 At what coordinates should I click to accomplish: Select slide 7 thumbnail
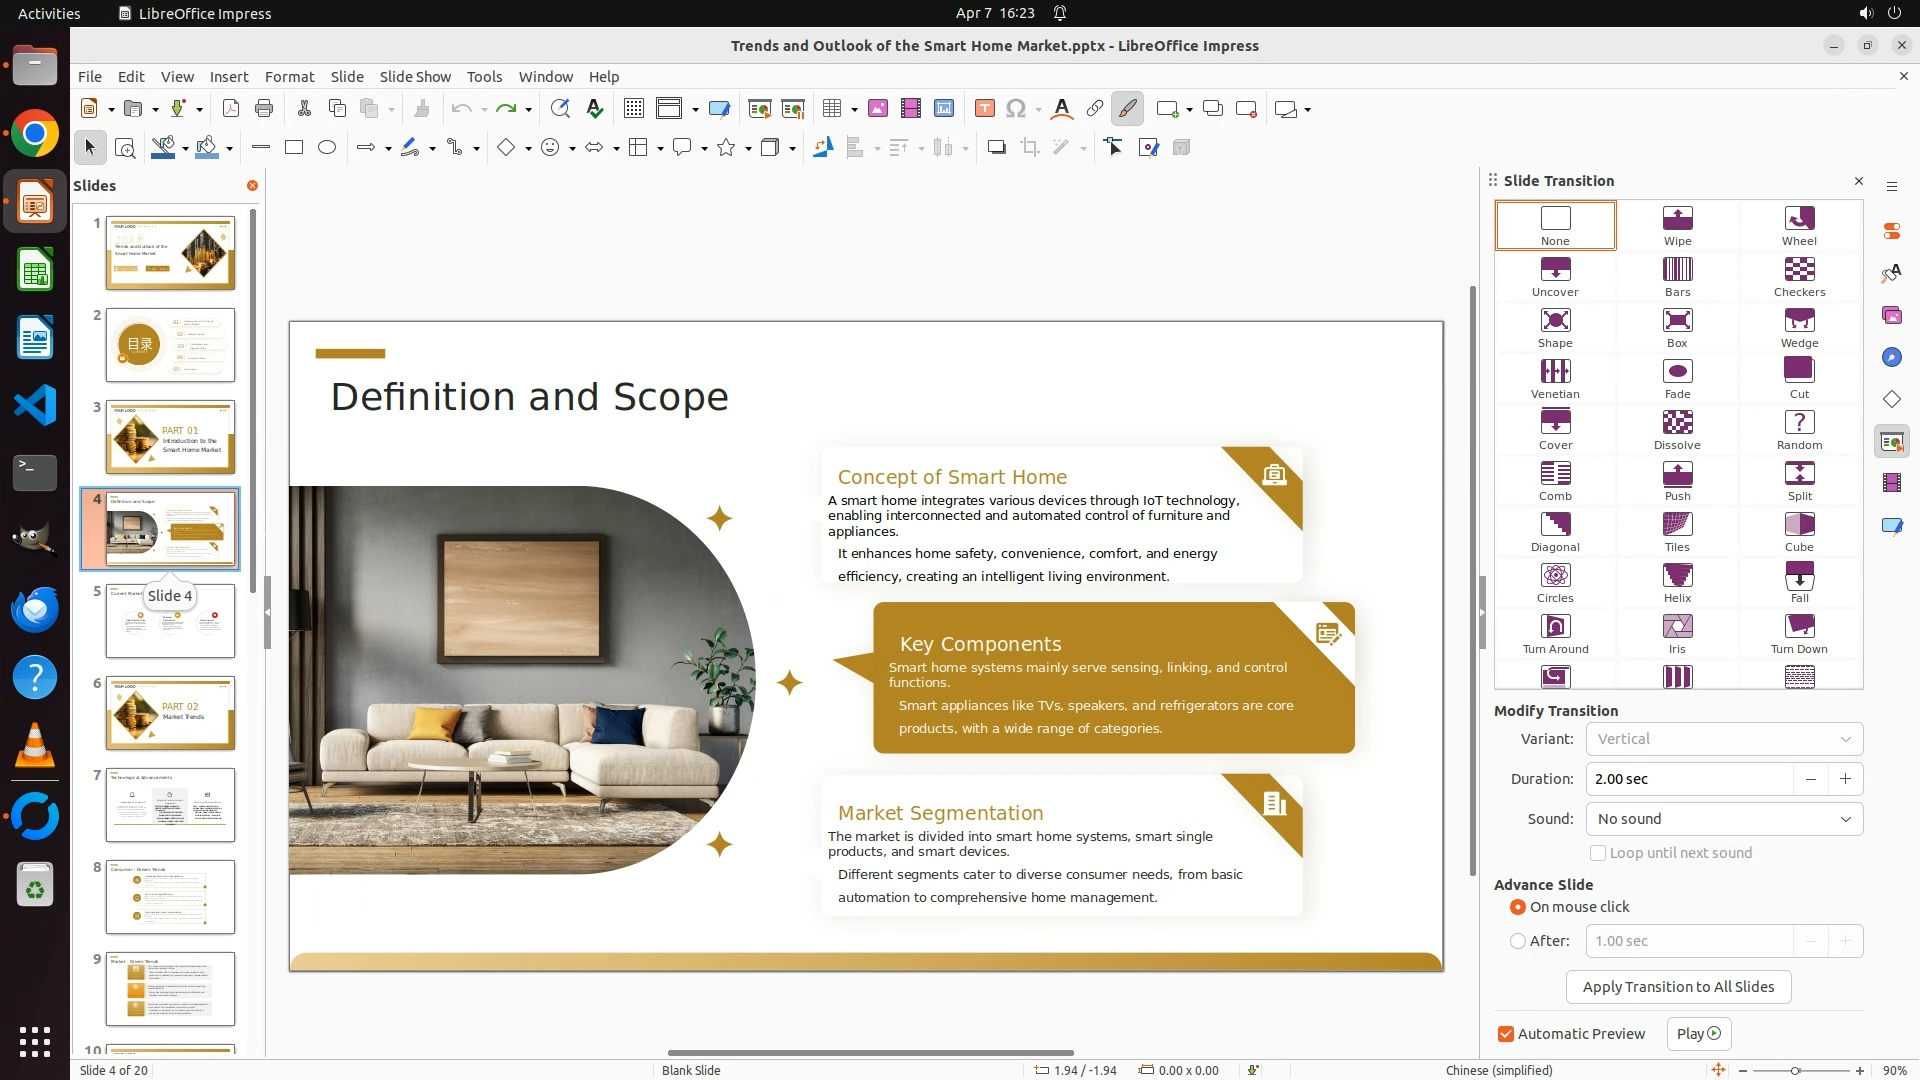point(170,805)
